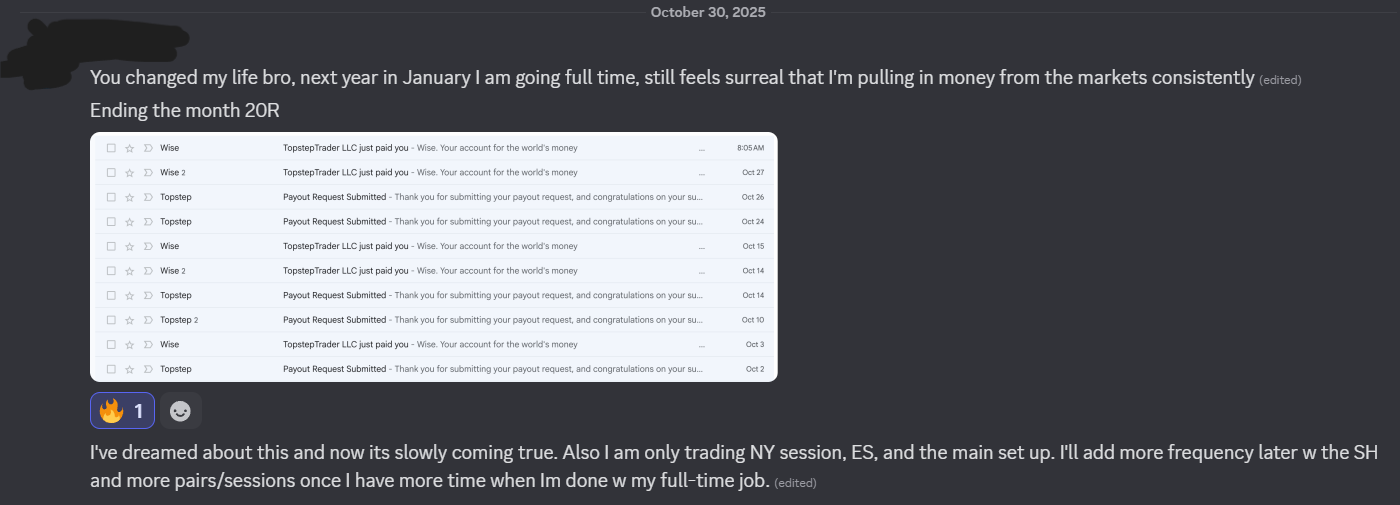Expand the ellipsis on 8:05 AM Wise email
Screen dimensions: 1400x505
[x=702, y=148]
